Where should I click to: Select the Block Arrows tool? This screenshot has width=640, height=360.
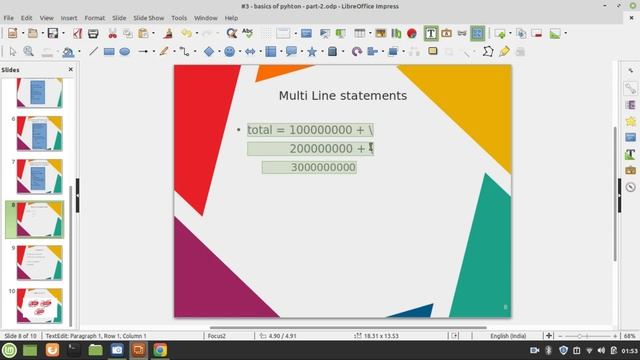coord(250,51)
